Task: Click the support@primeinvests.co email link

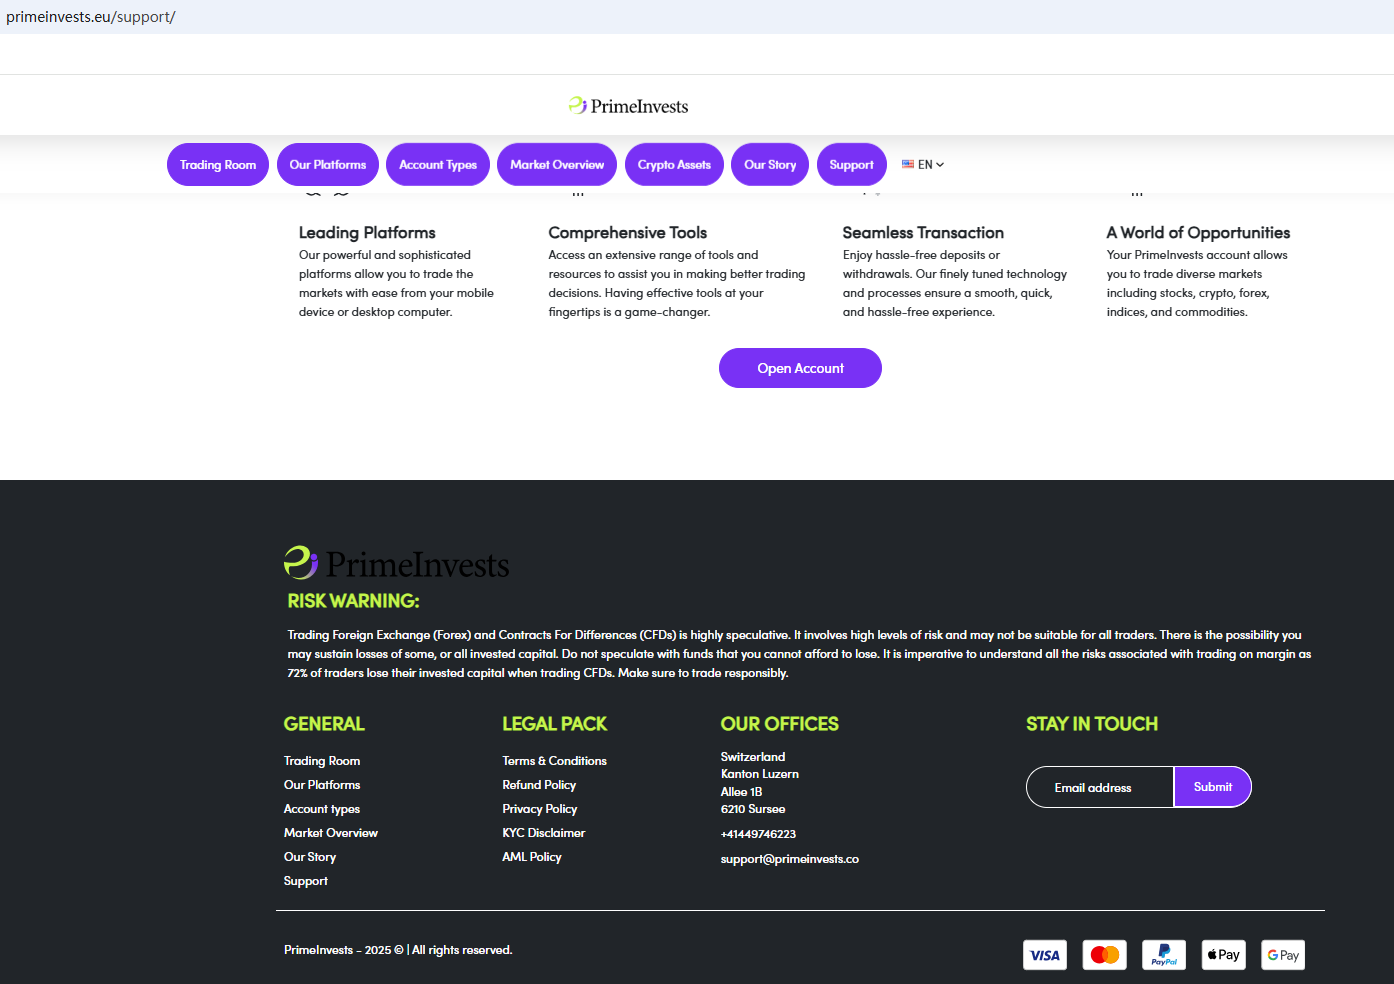Action: tap(790, 859)
